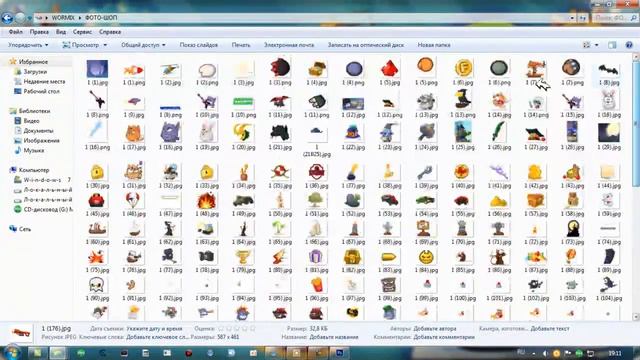Select Библиотеки in the navigation pane

[x=34, y=111]
